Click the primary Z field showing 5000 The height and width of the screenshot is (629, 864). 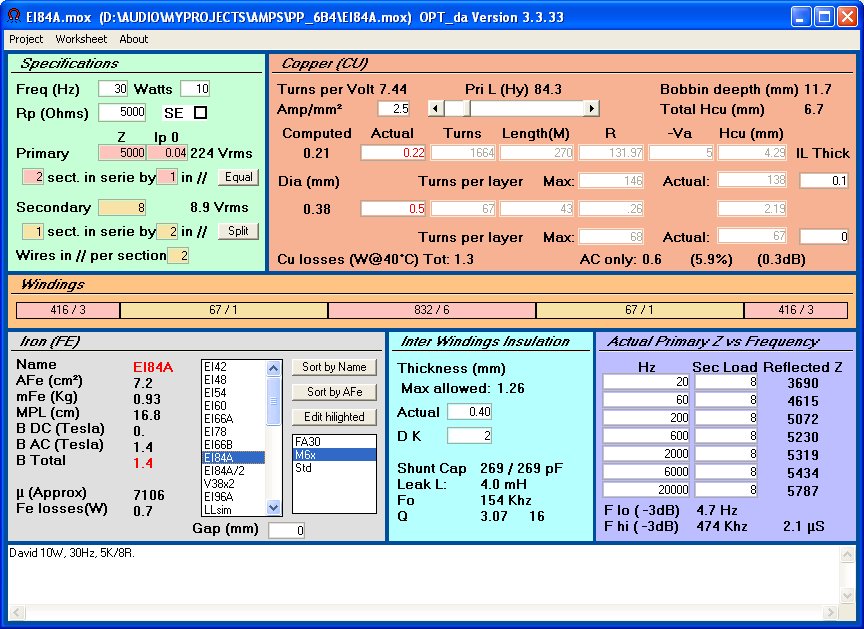[x=122, y=153]
